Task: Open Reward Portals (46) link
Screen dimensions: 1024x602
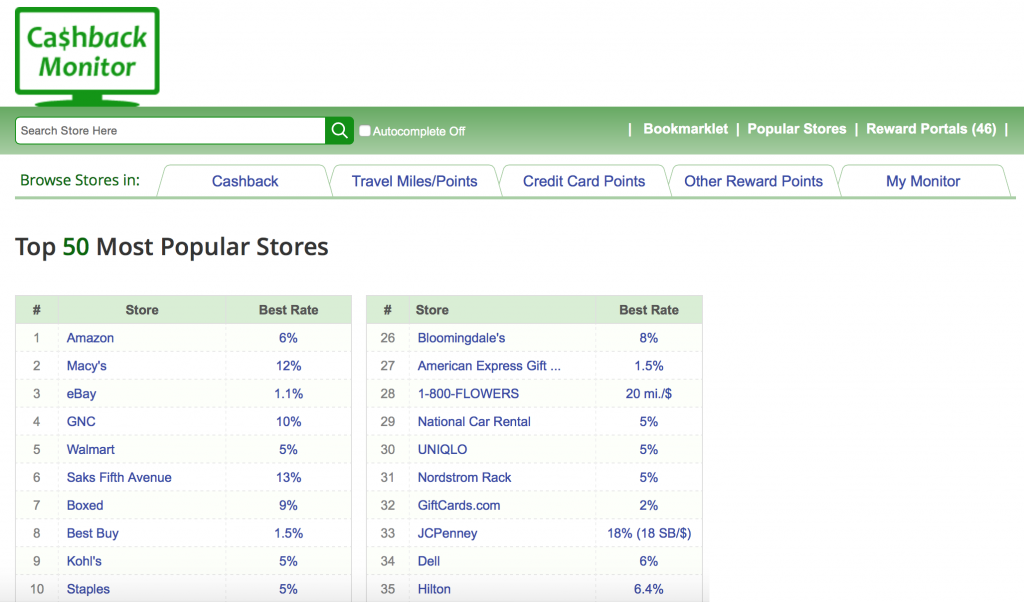Action: (931, 129)
